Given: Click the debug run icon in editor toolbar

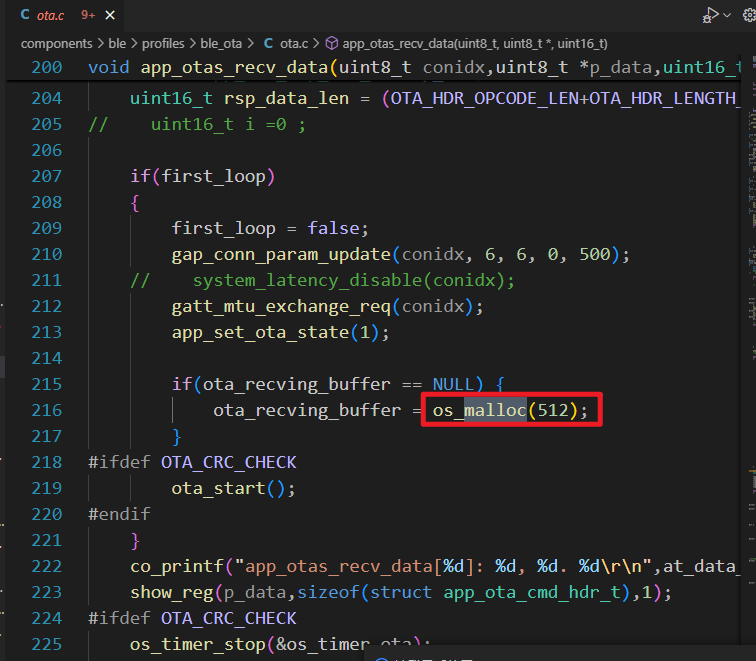Looking at the screenshot, I should click(x=711, y=15).
